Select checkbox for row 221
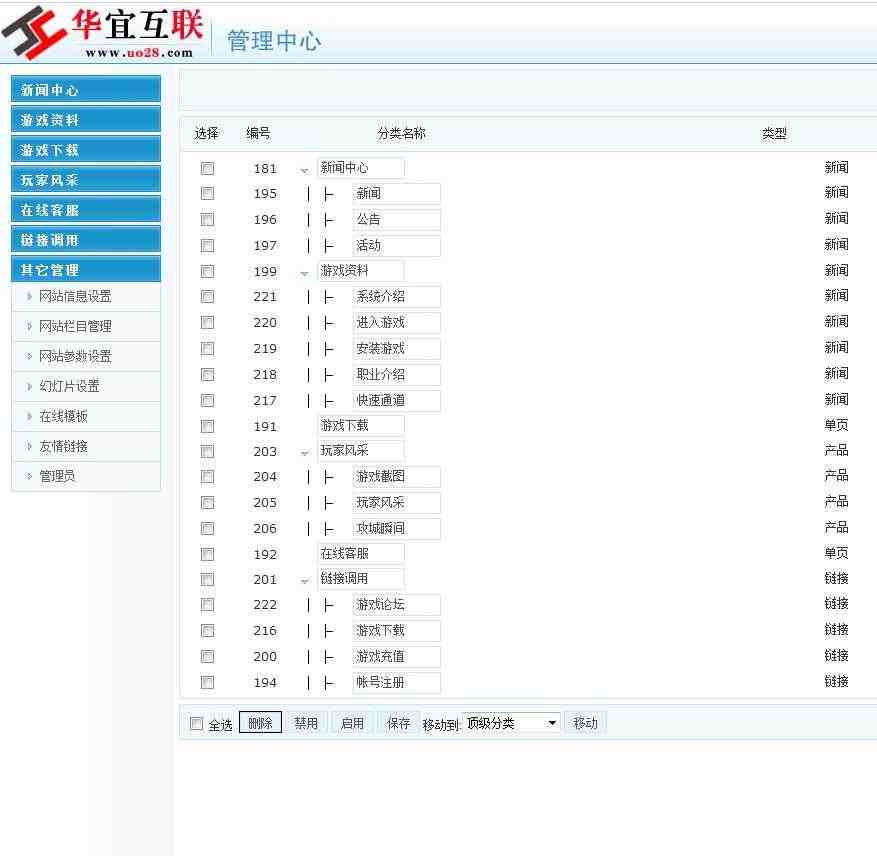877x856 pixels. (x=208, y=297)
